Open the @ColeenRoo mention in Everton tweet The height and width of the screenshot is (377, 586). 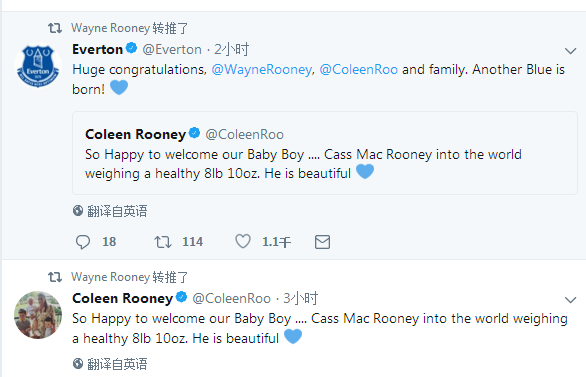click(x=358, y=69)
